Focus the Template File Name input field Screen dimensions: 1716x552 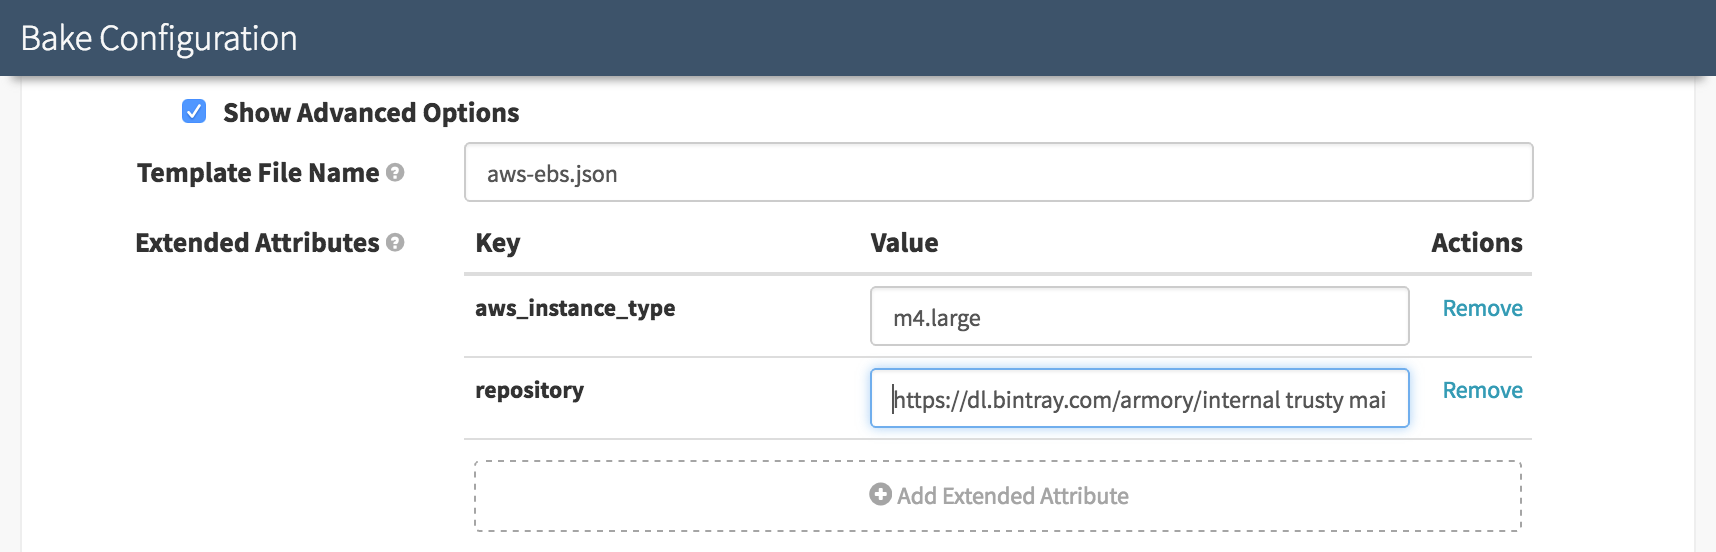[x=998, y=173]
